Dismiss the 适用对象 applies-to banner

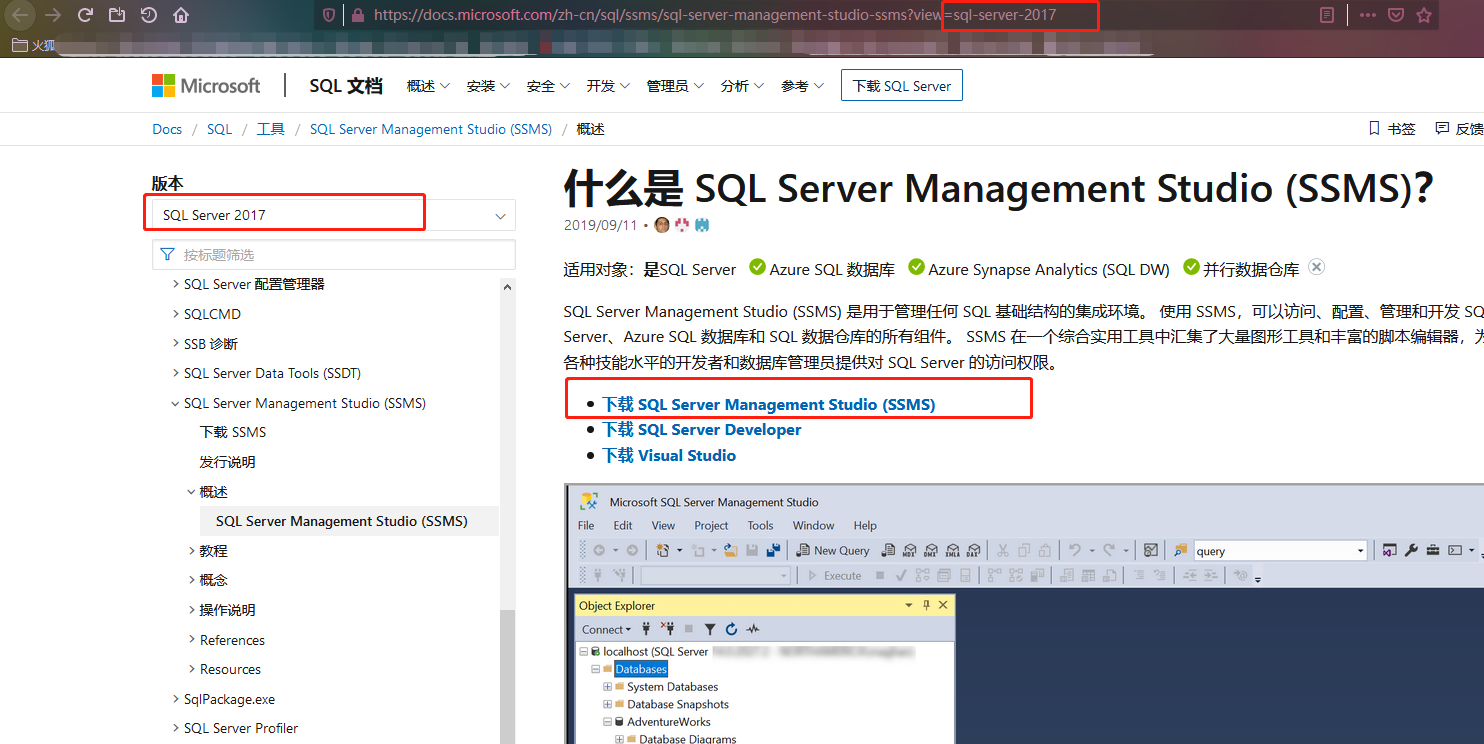point(1317,267)
